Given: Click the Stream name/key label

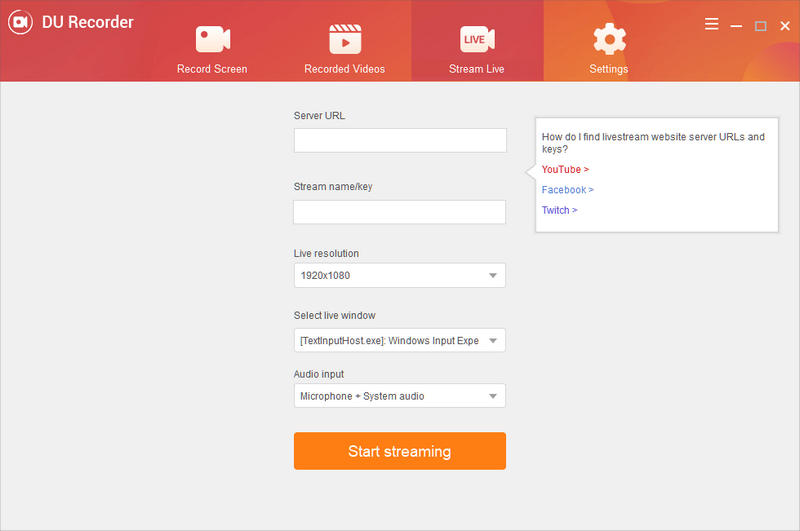Looking at the screenshot, I should 333,187.
